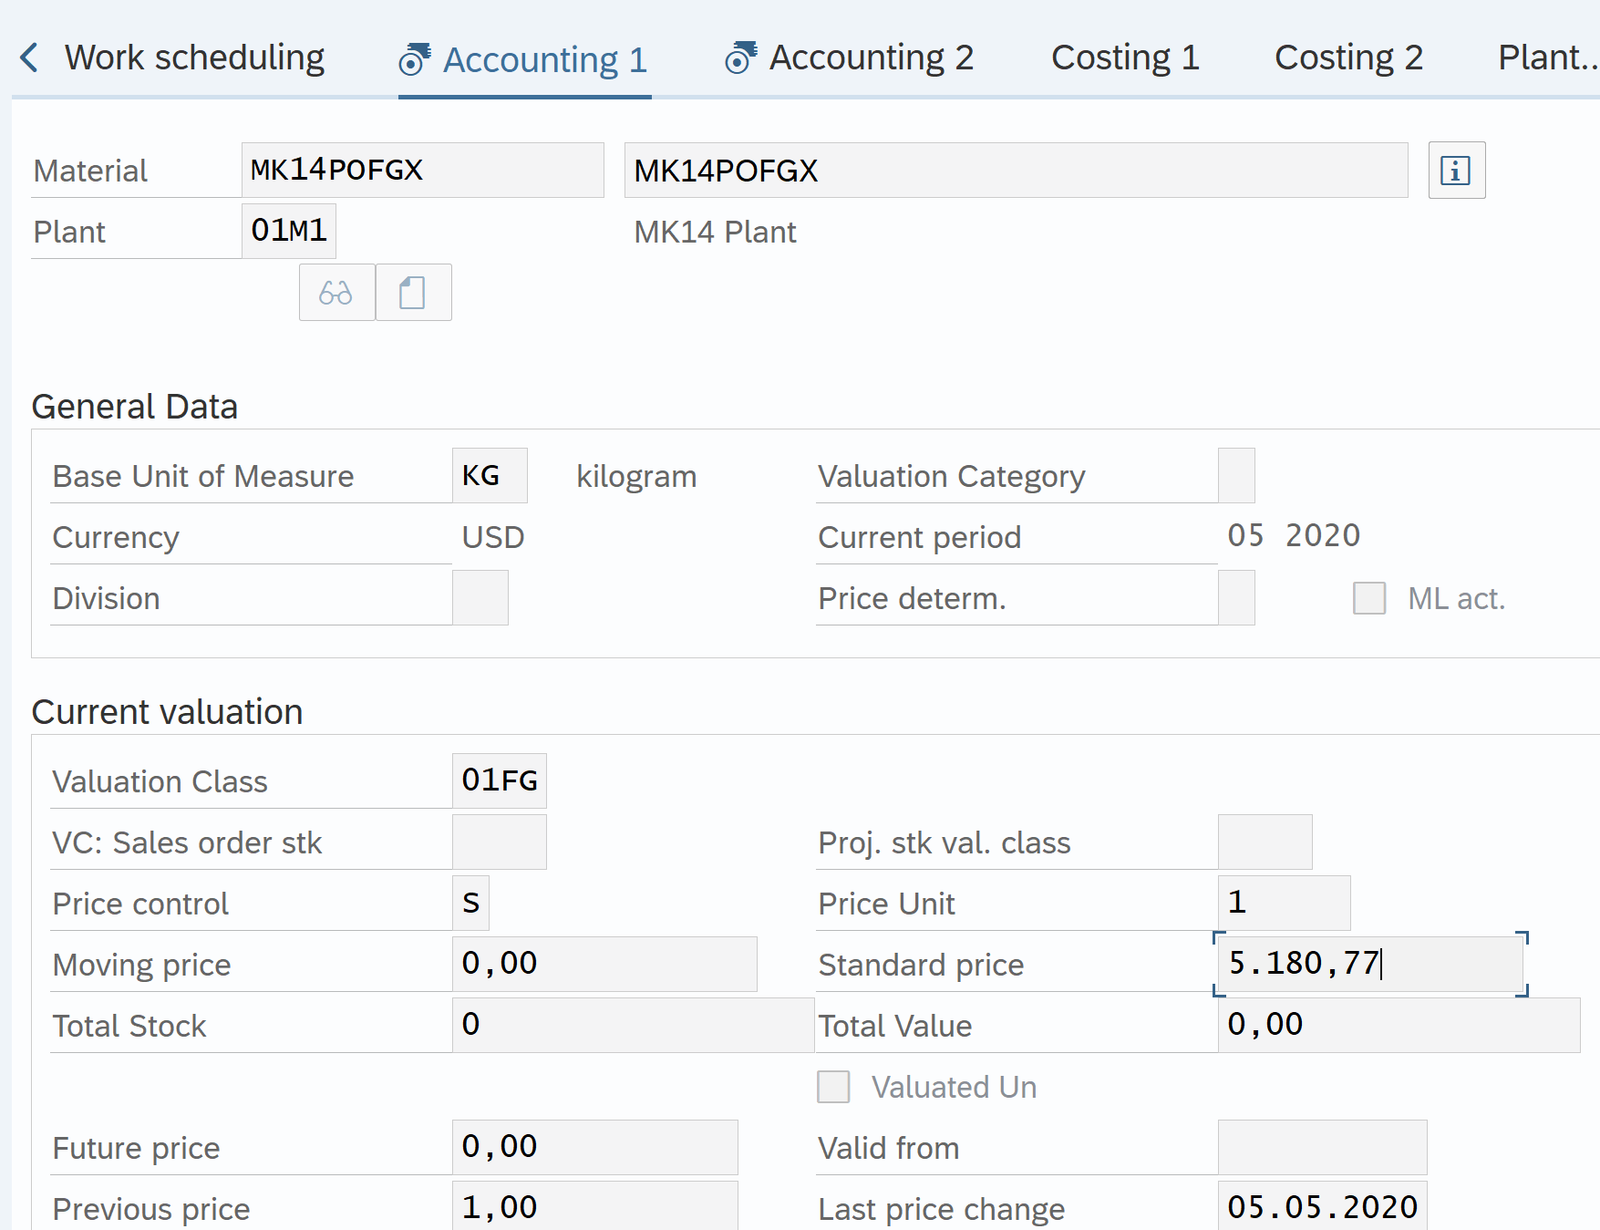
Task: Enable the ML act. checkbox
Action: [x=1369, y=598]
